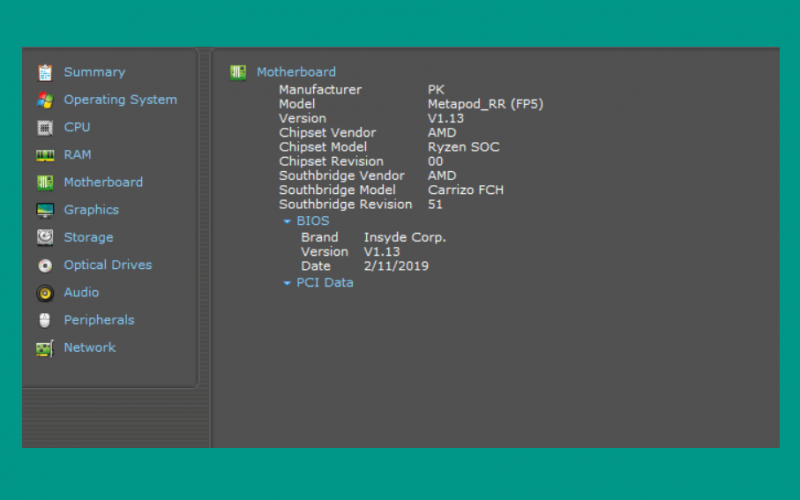The width and height of the screenshot is (800, 500).
Task: Click the Motherboard heading in main panel
Action: click(x=296, y=72)
